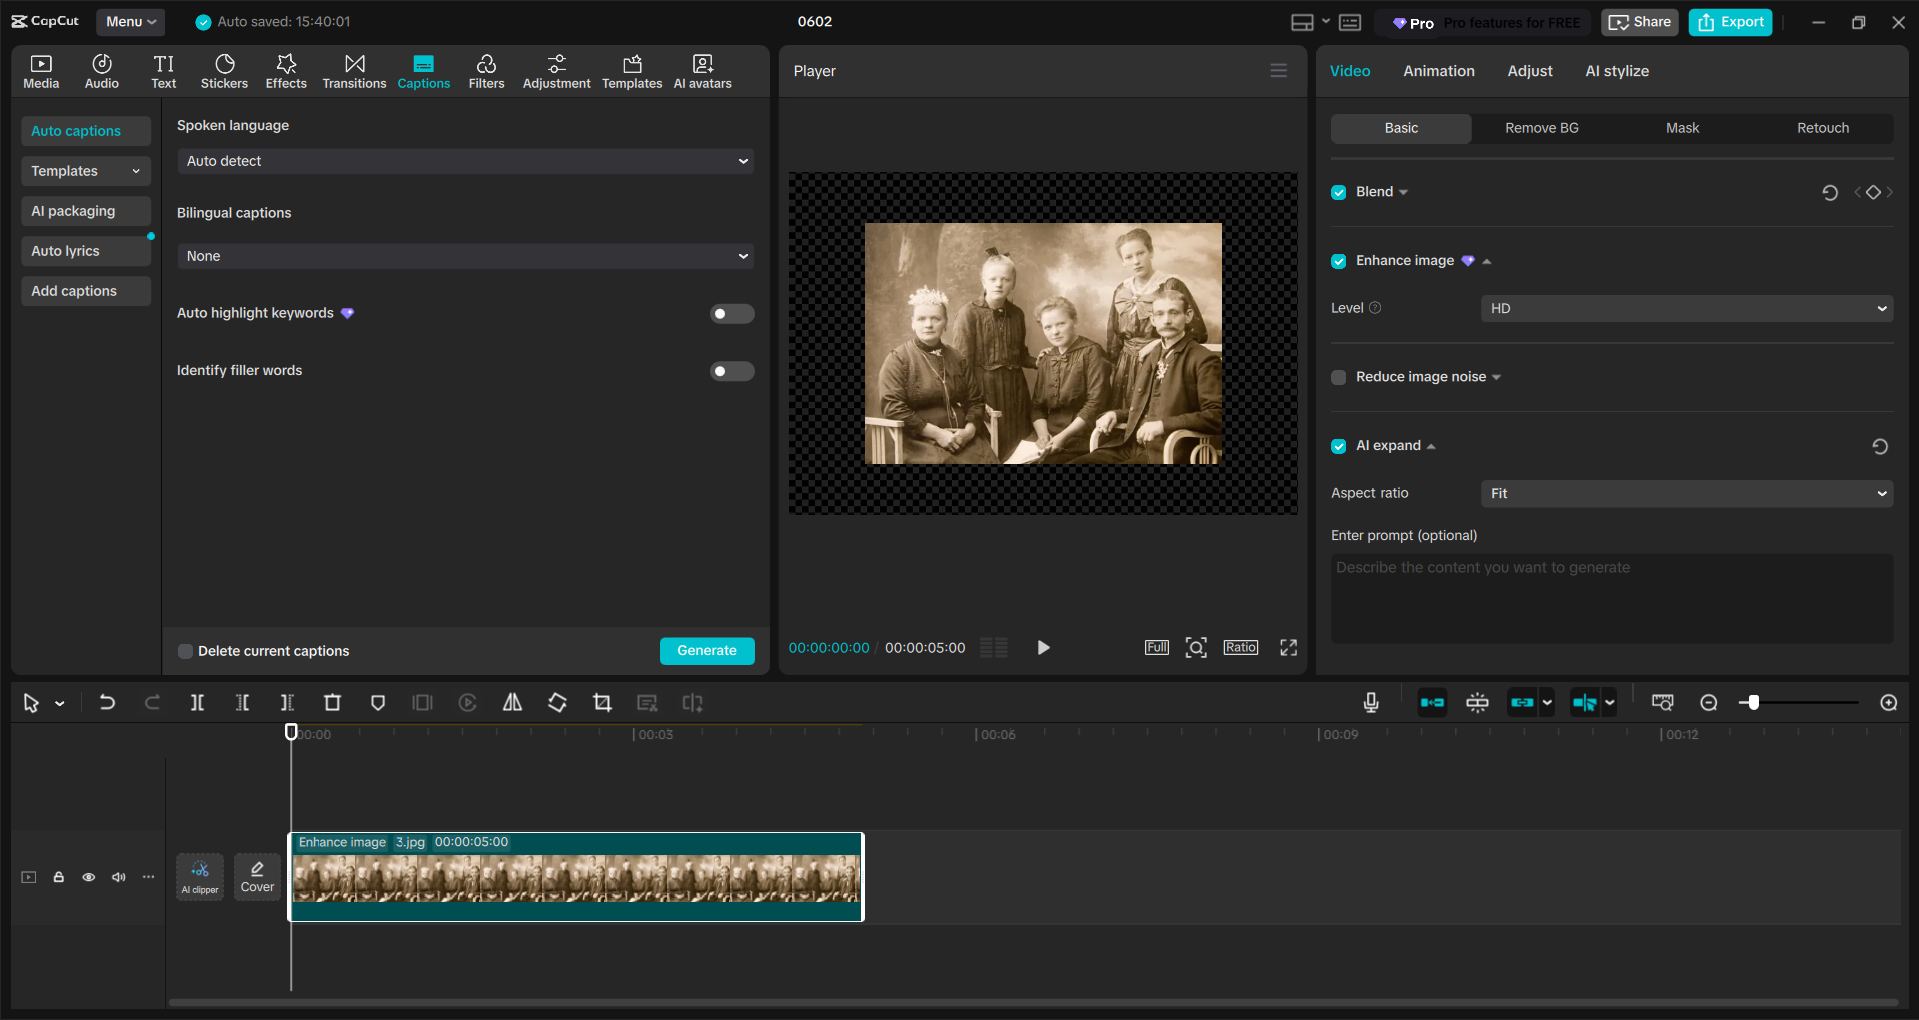Switch to the Animation tab
The height and width of the screenshot is (1020, 1919).
tap(1438, 70)
